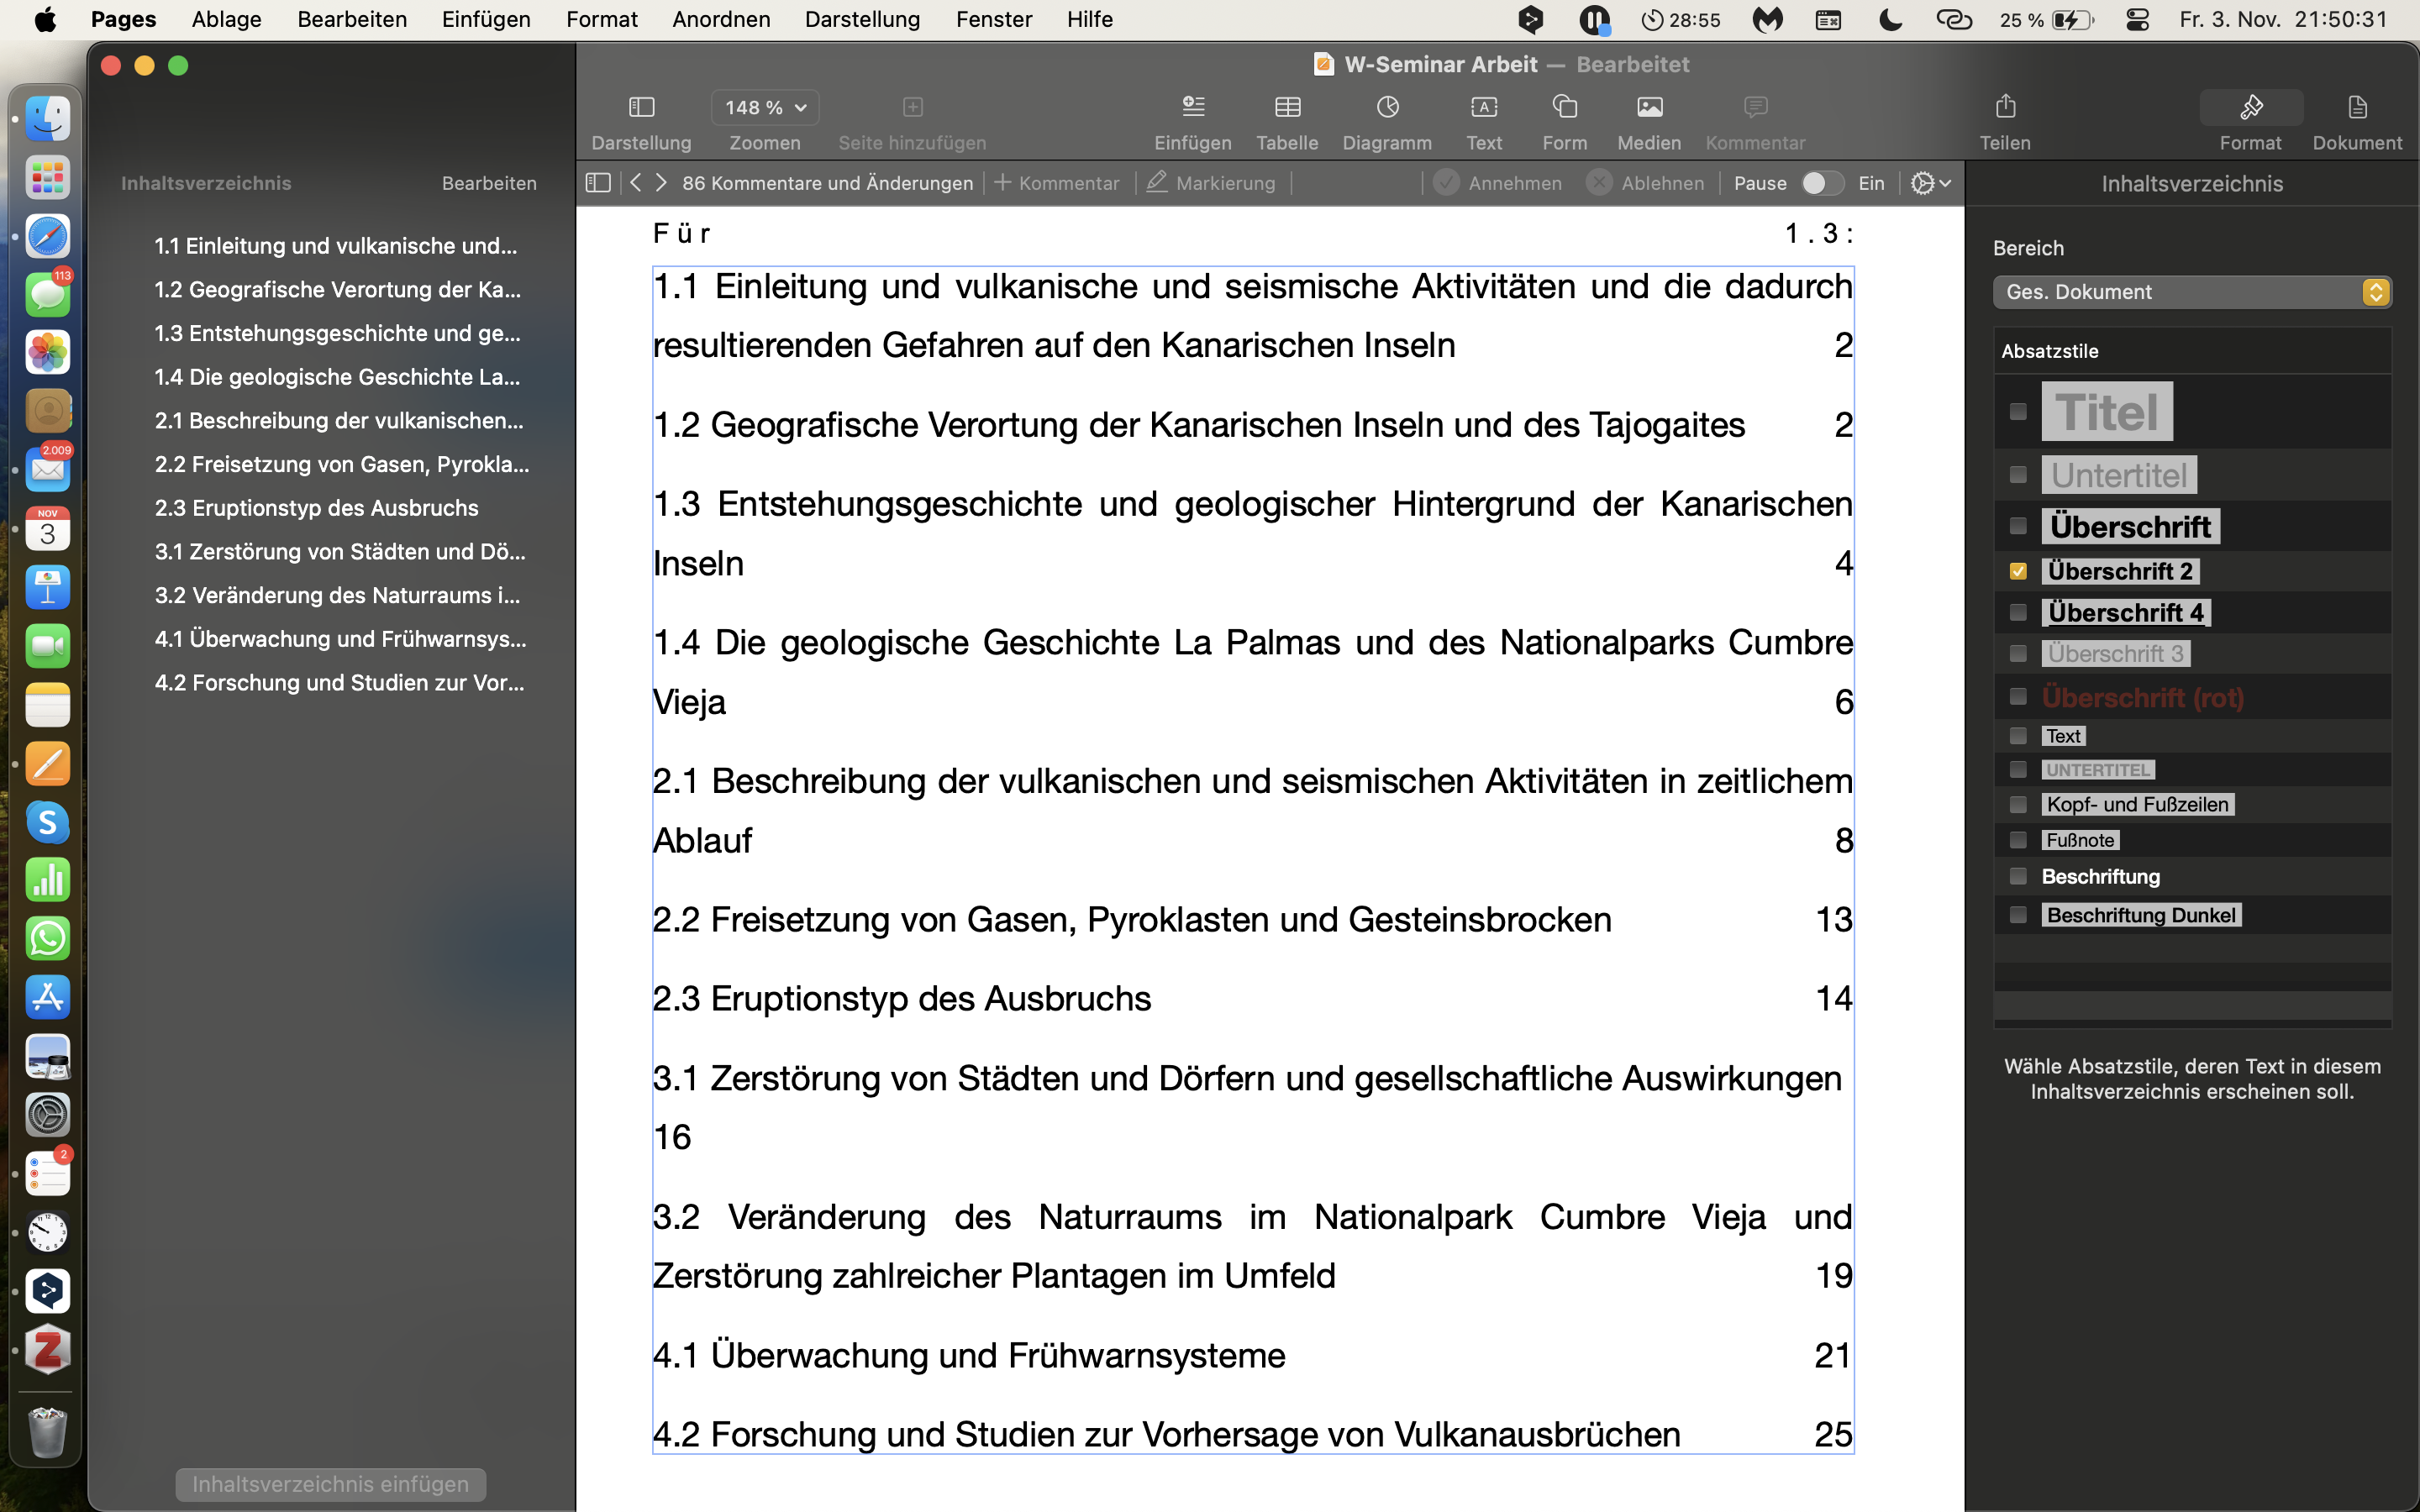
Task: Click the Safari icon in the Dock
Action: coord(47,237)
